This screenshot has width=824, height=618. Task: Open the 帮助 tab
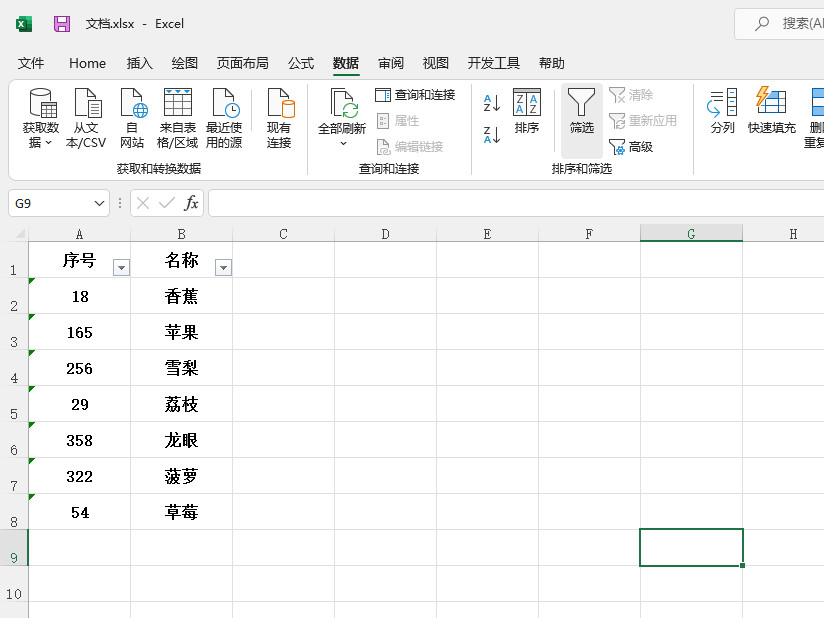[x=551, y=63]
